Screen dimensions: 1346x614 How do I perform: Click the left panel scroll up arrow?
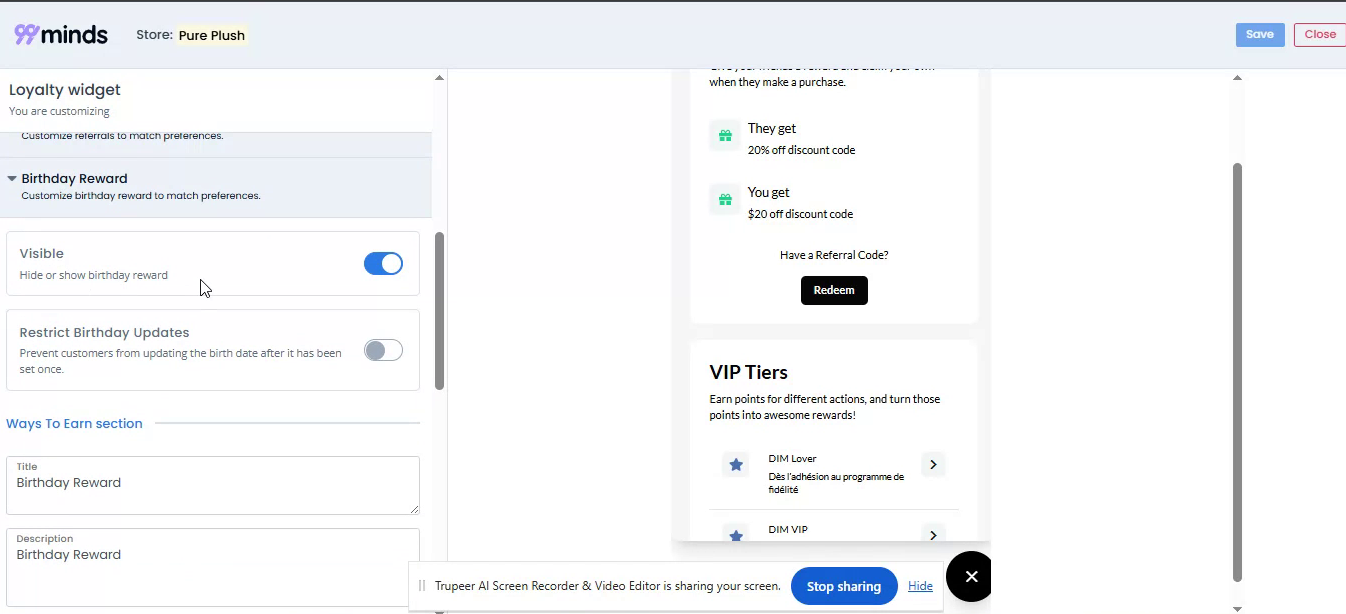click(x=439, y=78)
